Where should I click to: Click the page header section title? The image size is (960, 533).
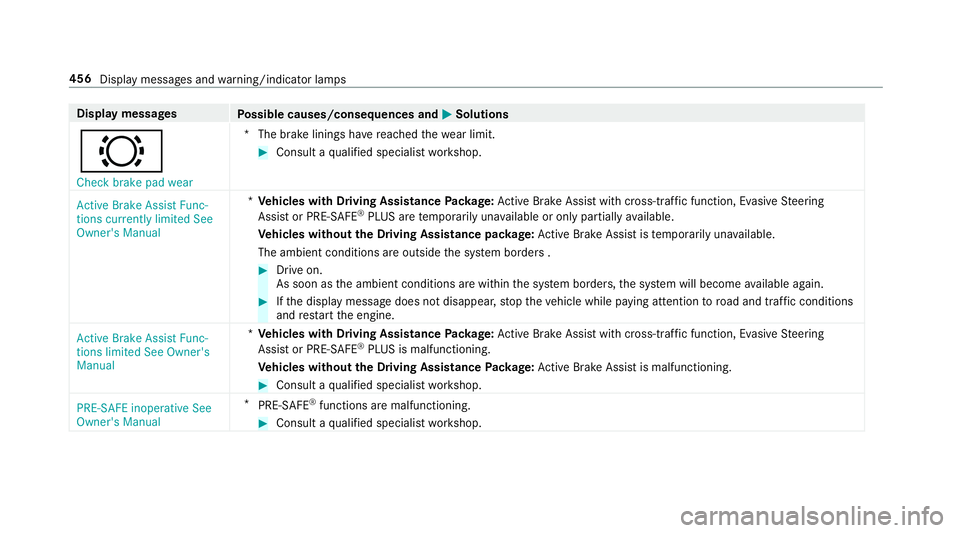pyautogui.click(x=223, y=80)
